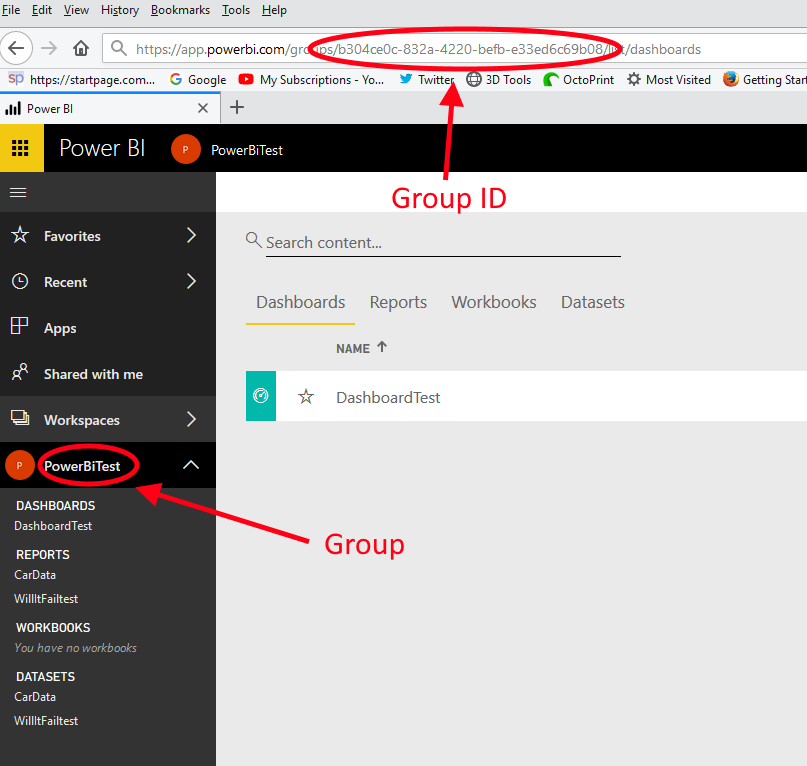Click the NAME column header
The height and width of the screenshot is (766, 807).
(353, 349)
